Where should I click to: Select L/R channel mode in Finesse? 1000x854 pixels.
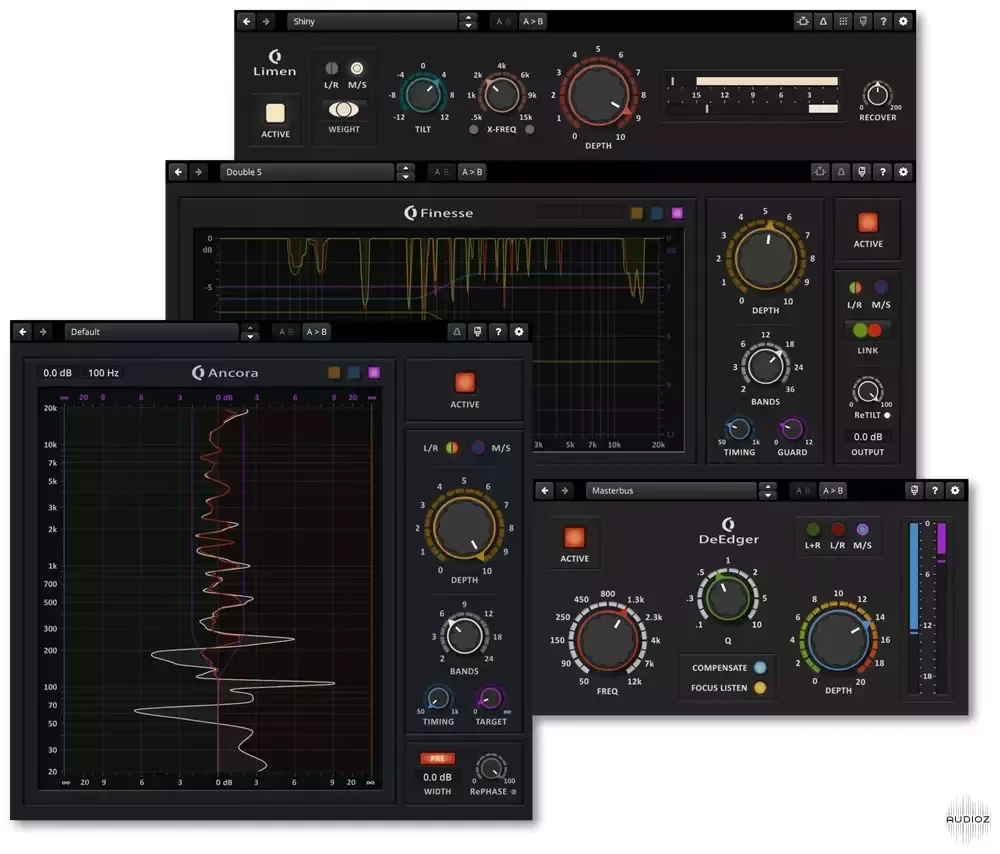(x=855, y=288)
